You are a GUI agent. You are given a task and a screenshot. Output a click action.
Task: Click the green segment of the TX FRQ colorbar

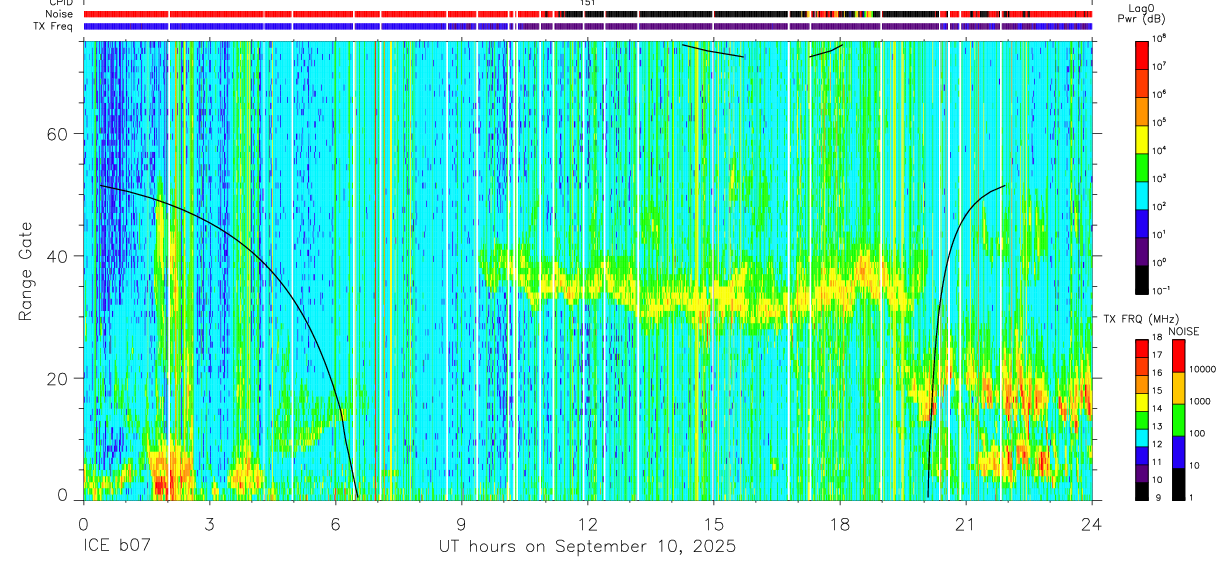tap(1142, 421)
